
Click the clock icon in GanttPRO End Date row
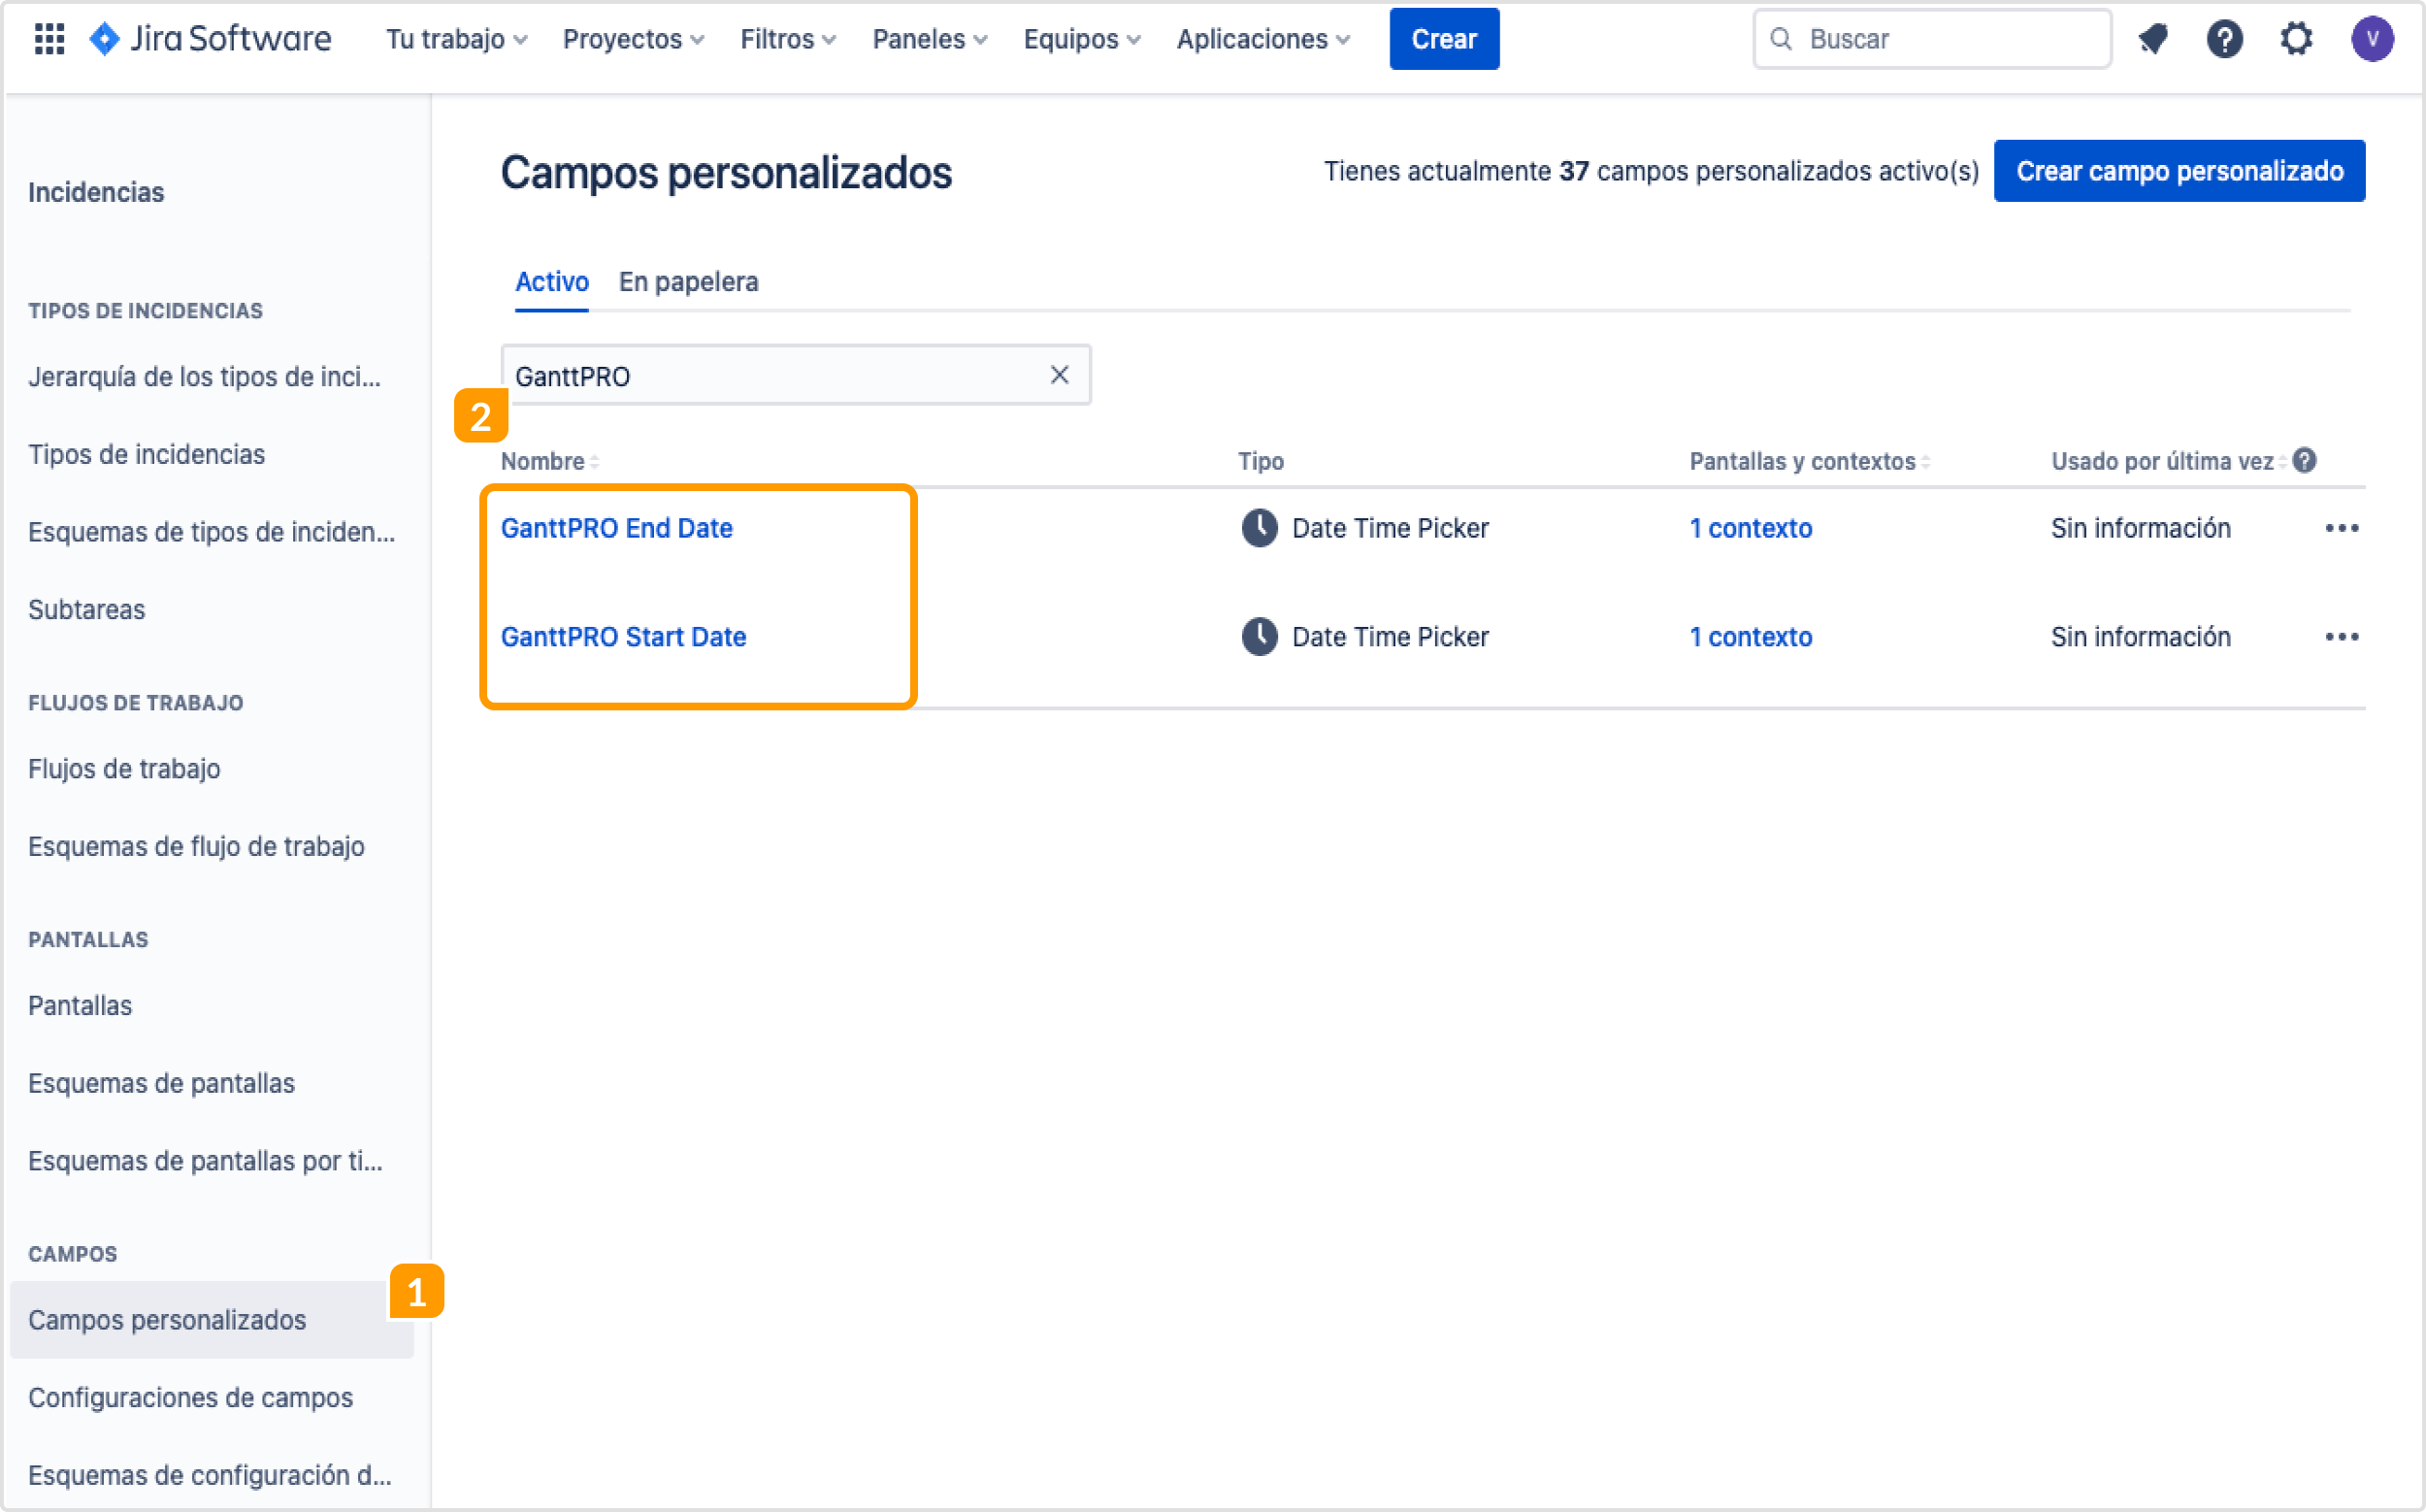pos(1260,528)
